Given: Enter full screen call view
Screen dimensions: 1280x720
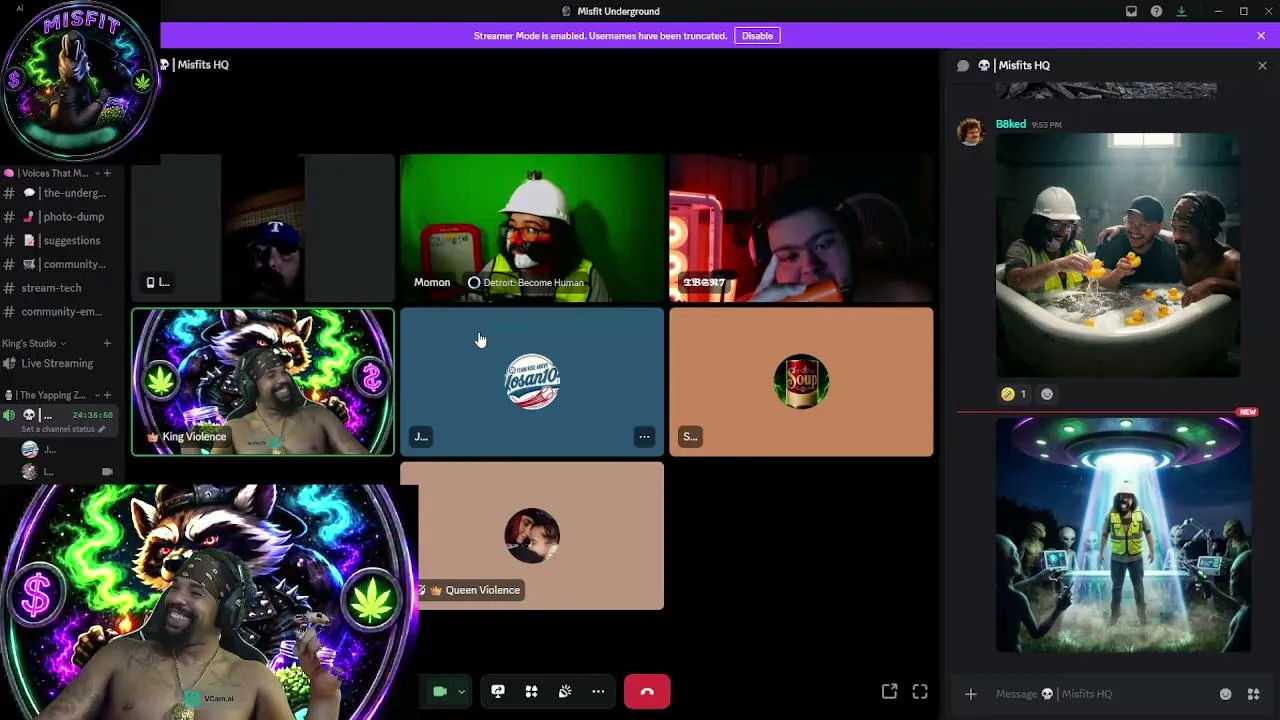Looking at the screenshot, I should click(920, 691).
